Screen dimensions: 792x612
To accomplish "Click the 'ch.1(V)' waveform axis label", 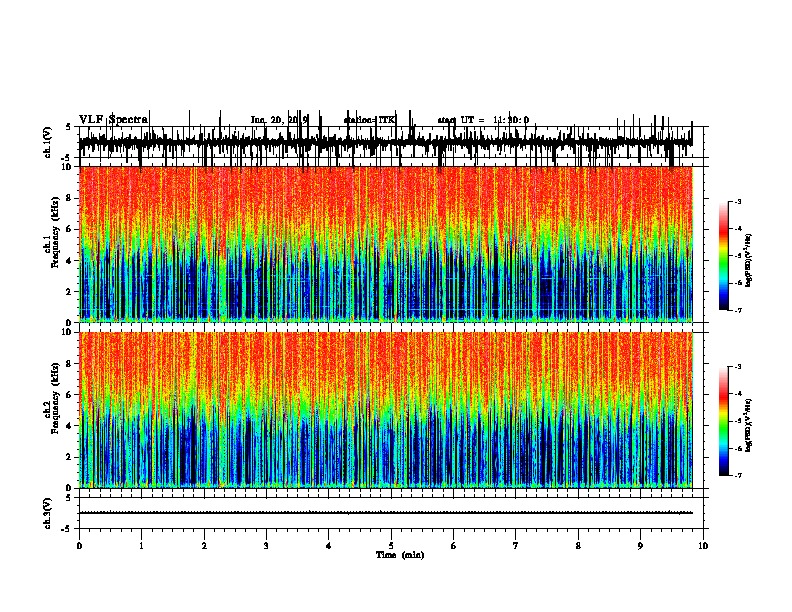I will (x=47, y=142).
